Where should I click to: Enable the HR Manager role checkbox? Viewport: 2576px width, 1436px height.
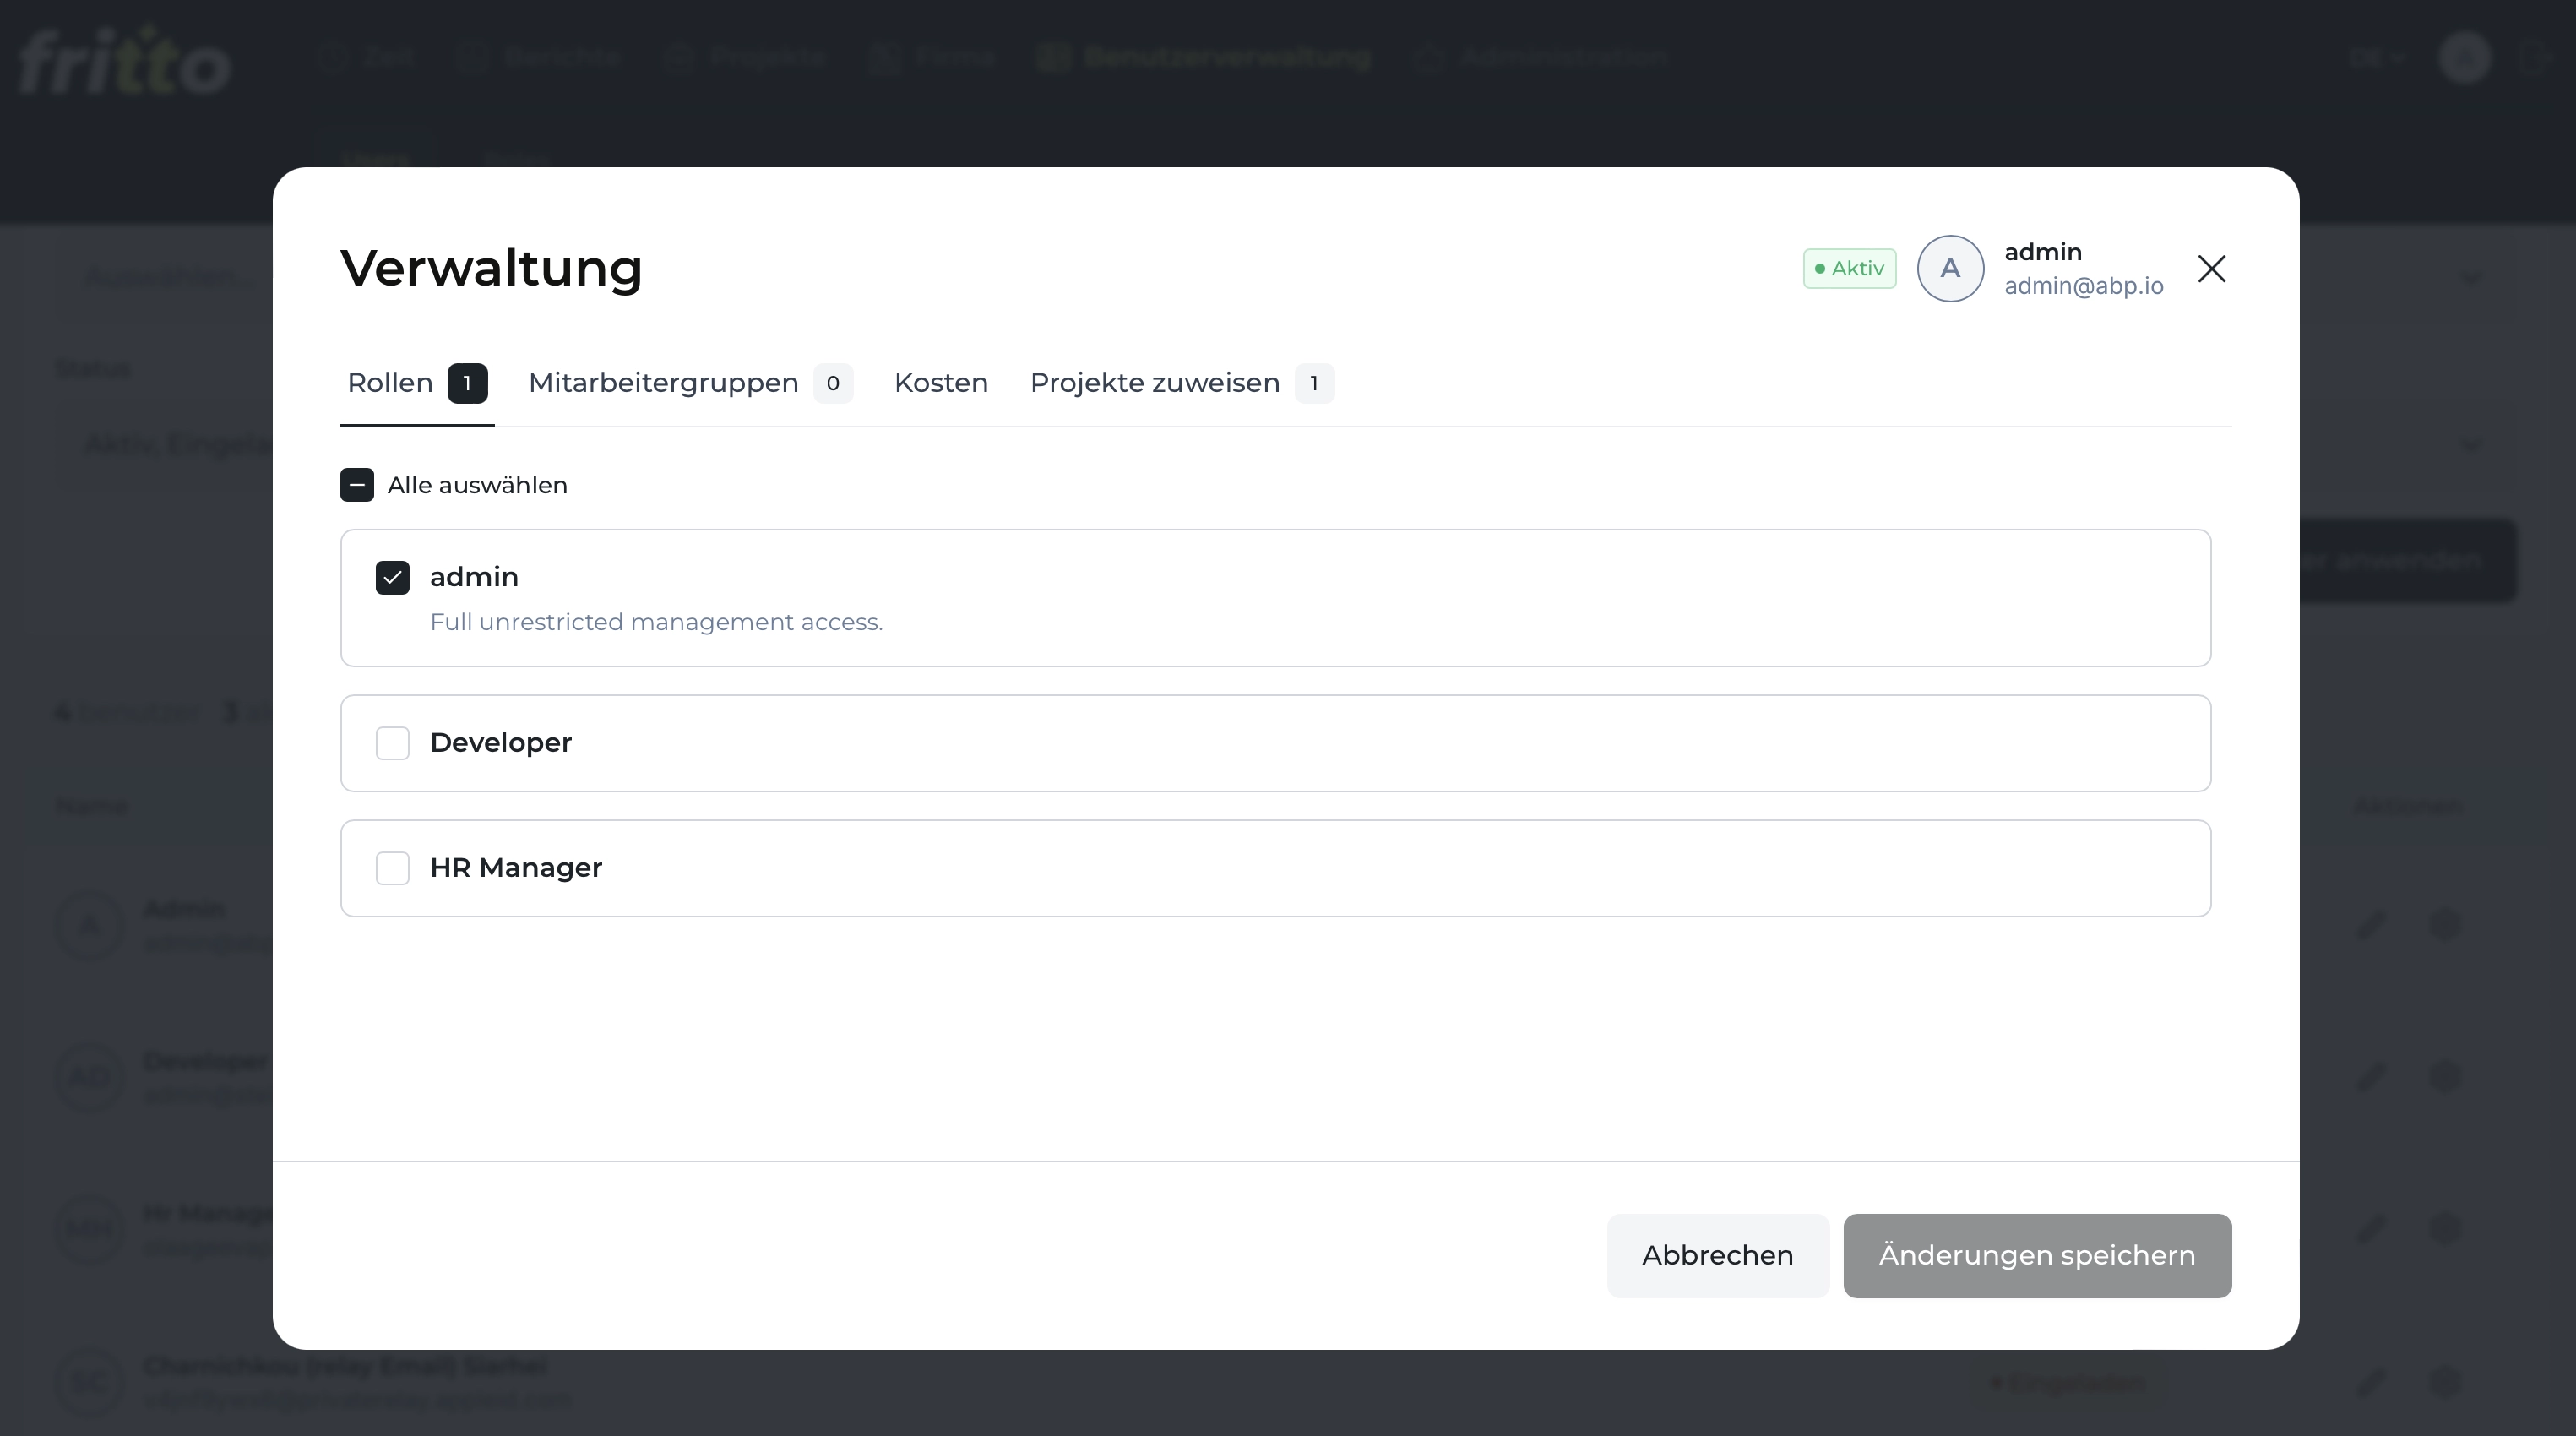pyautogui.click(x=392, y=868)
